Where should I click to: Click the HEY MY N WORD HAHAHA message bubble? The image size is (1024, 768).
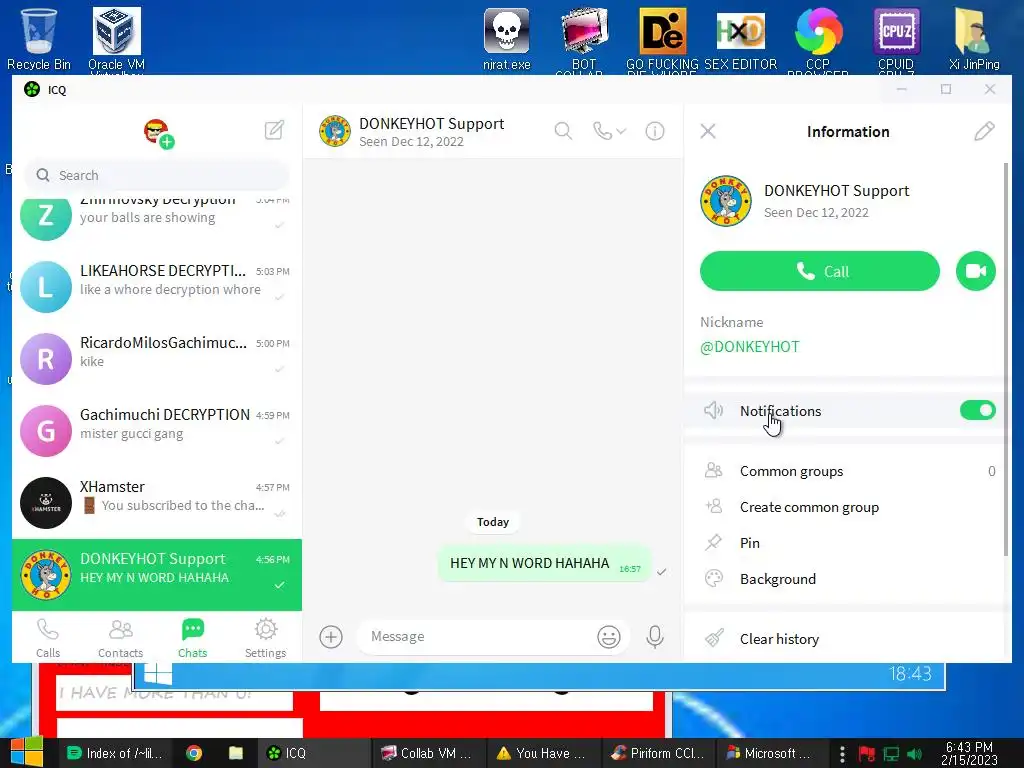tap(545, 563)
